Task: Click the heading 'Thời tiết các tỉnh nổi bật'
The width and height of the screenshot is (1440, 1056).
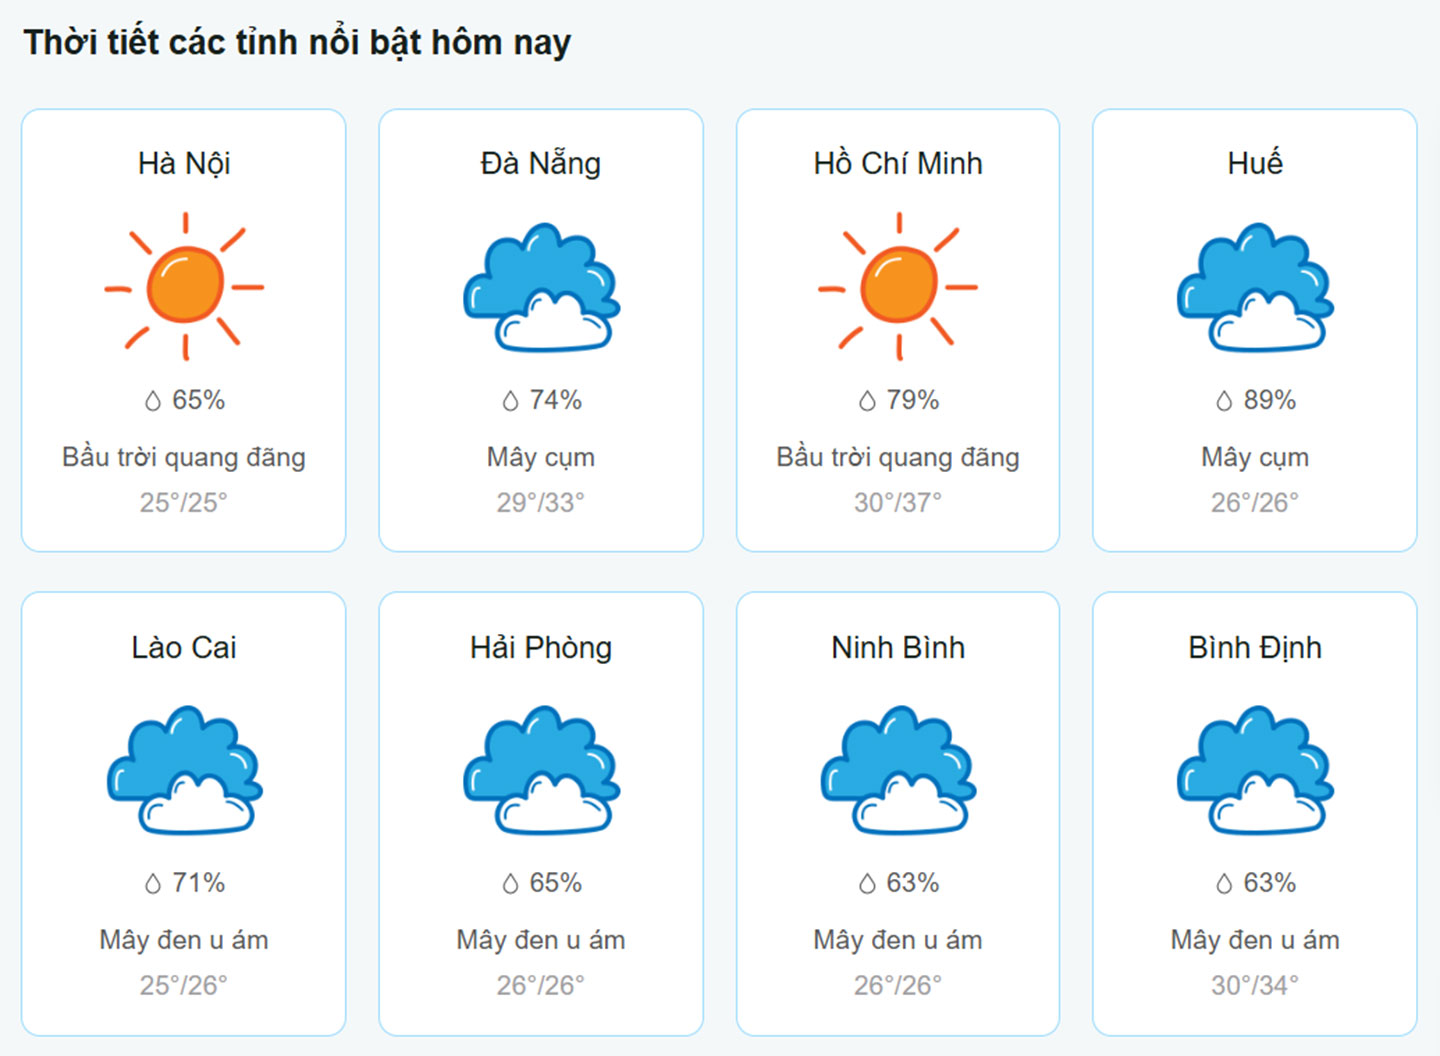Action: pyautogui.click(x=297, y=43)
